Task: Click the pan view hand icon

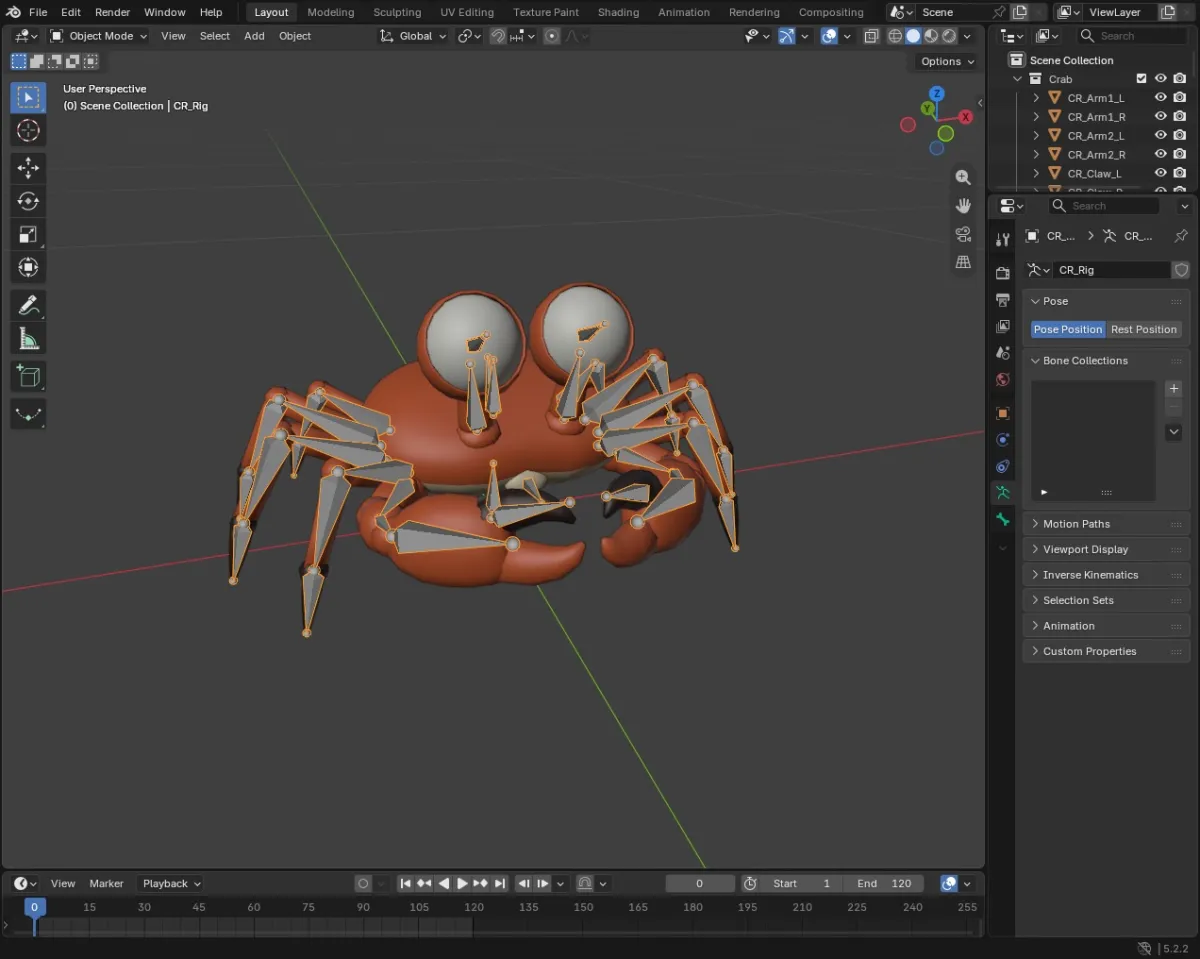Action: tap(963, 205)
